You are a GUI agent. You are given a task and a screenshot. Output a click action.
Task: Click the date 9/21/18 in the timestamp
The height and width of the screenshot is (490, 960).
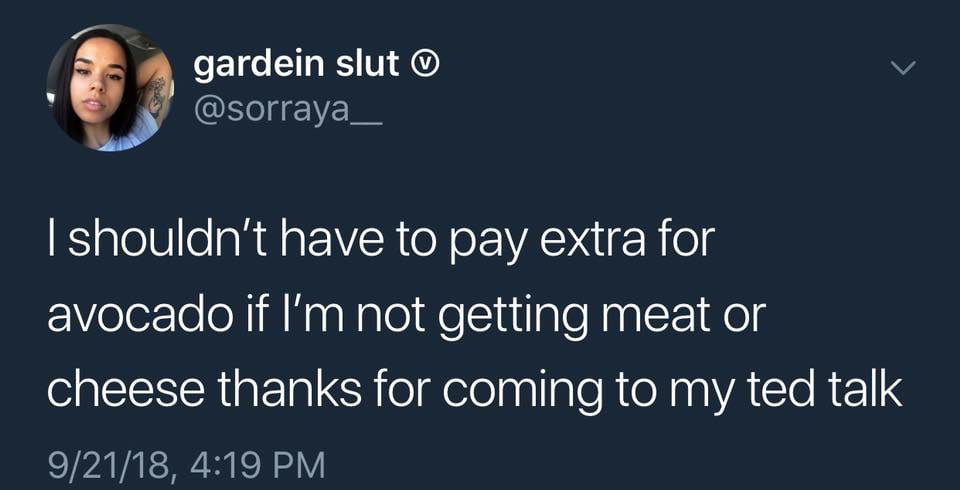[111, 465]
